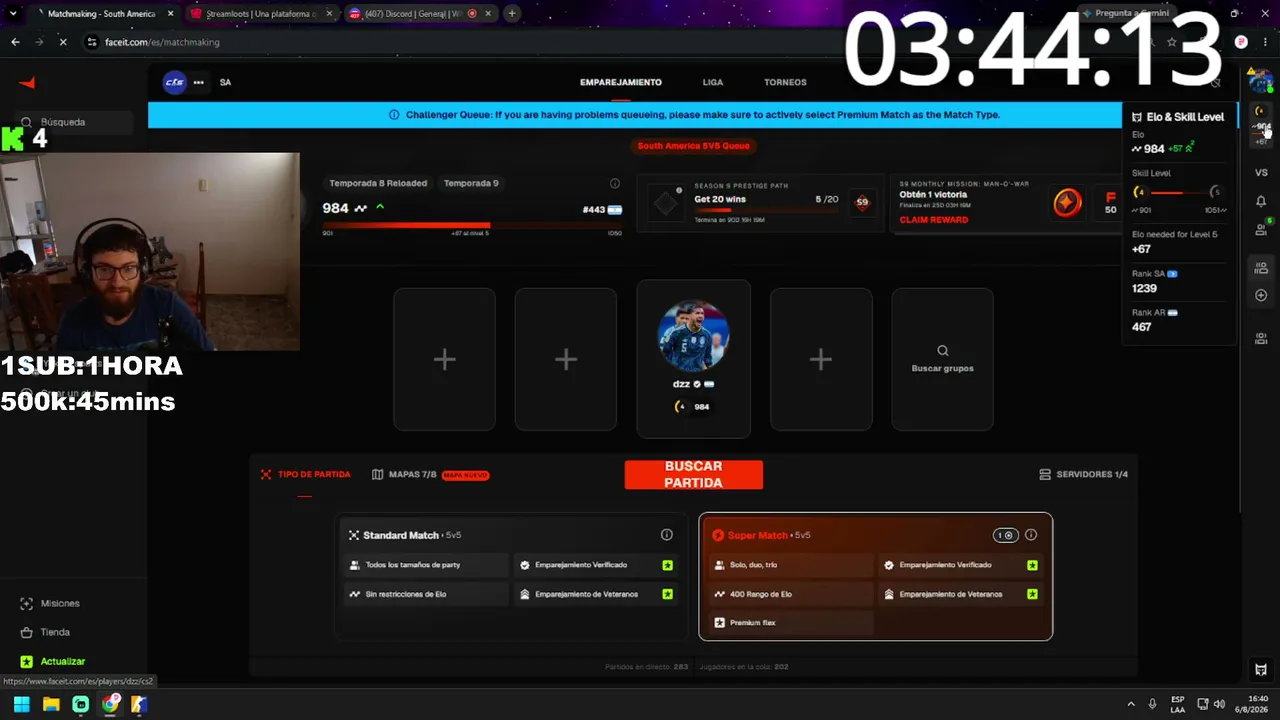Viewport: 1280px width, 720px height.
Task: Select the SA region label
Action: coord(225,82)
